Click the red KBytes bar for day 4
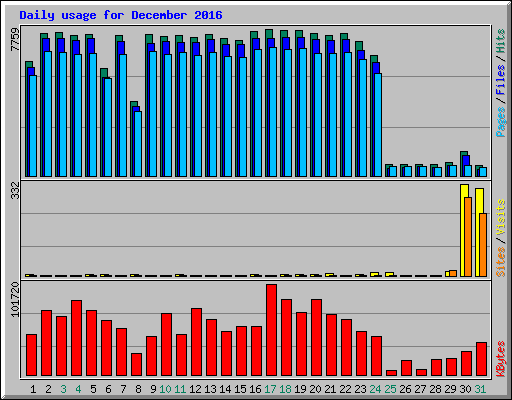512x400 pixels. tap(76, 338)
